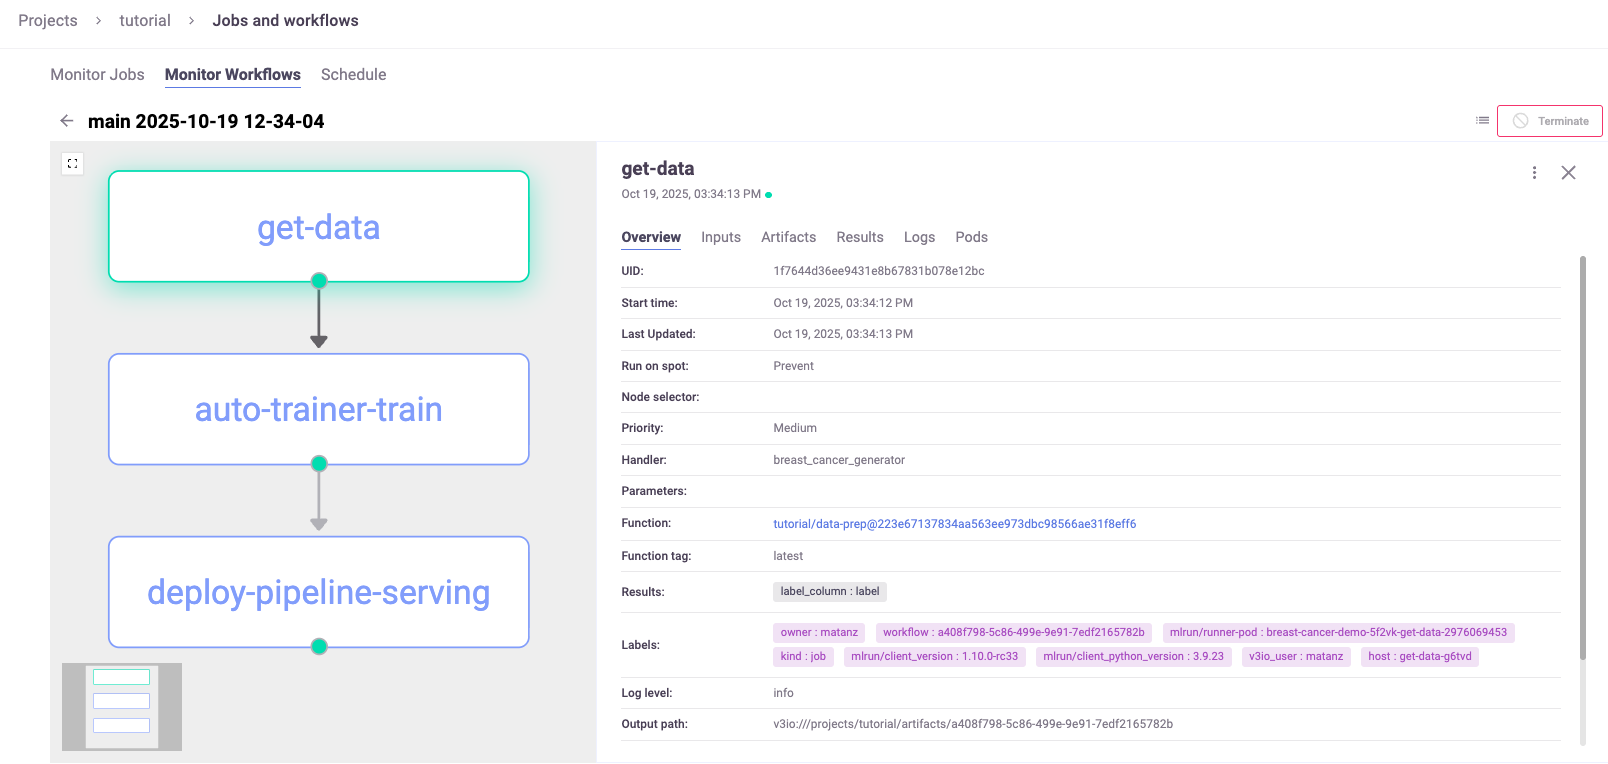
Task: Switch to the Pods tab
Action: (971, 237)
